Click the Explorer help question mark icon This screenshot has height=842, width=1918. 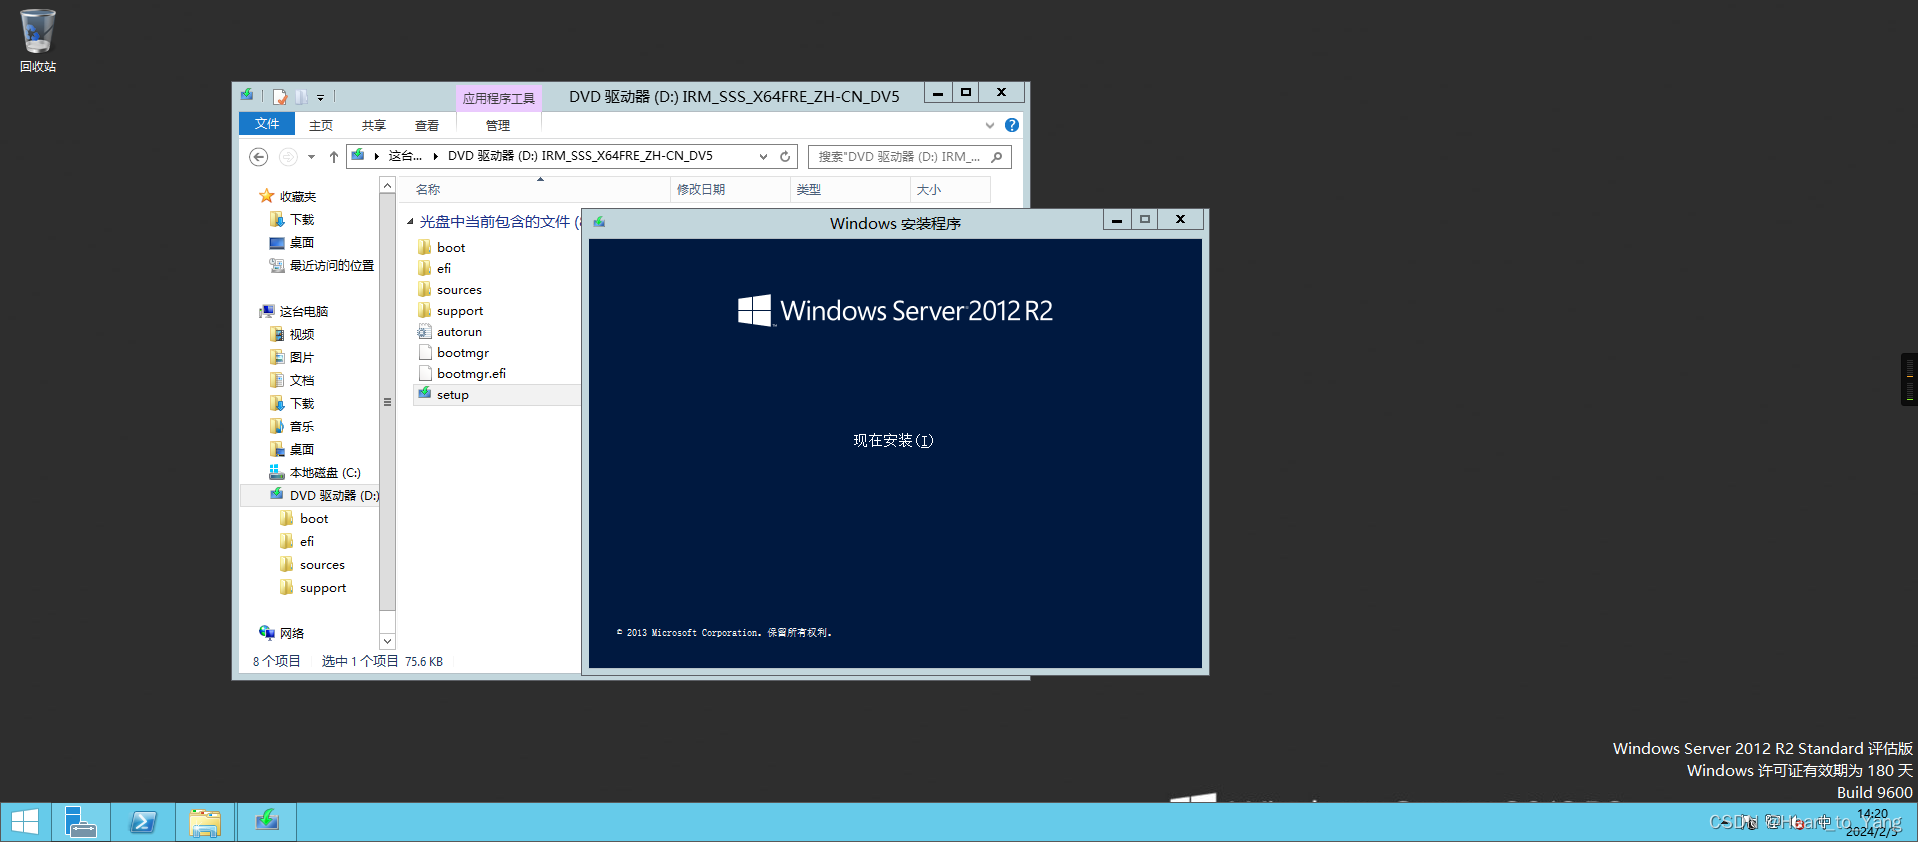tap(1012, 125)
